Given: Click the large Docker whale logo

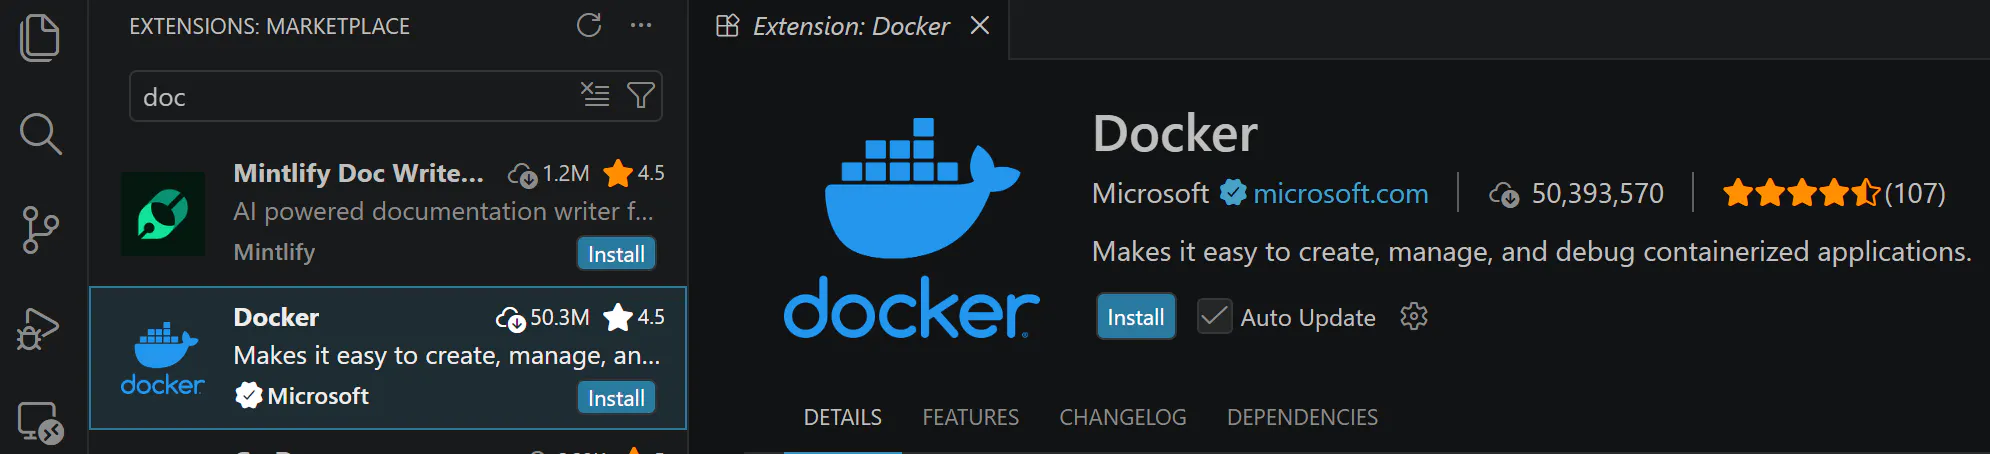Looking at the screenshot, I should 912,228.
